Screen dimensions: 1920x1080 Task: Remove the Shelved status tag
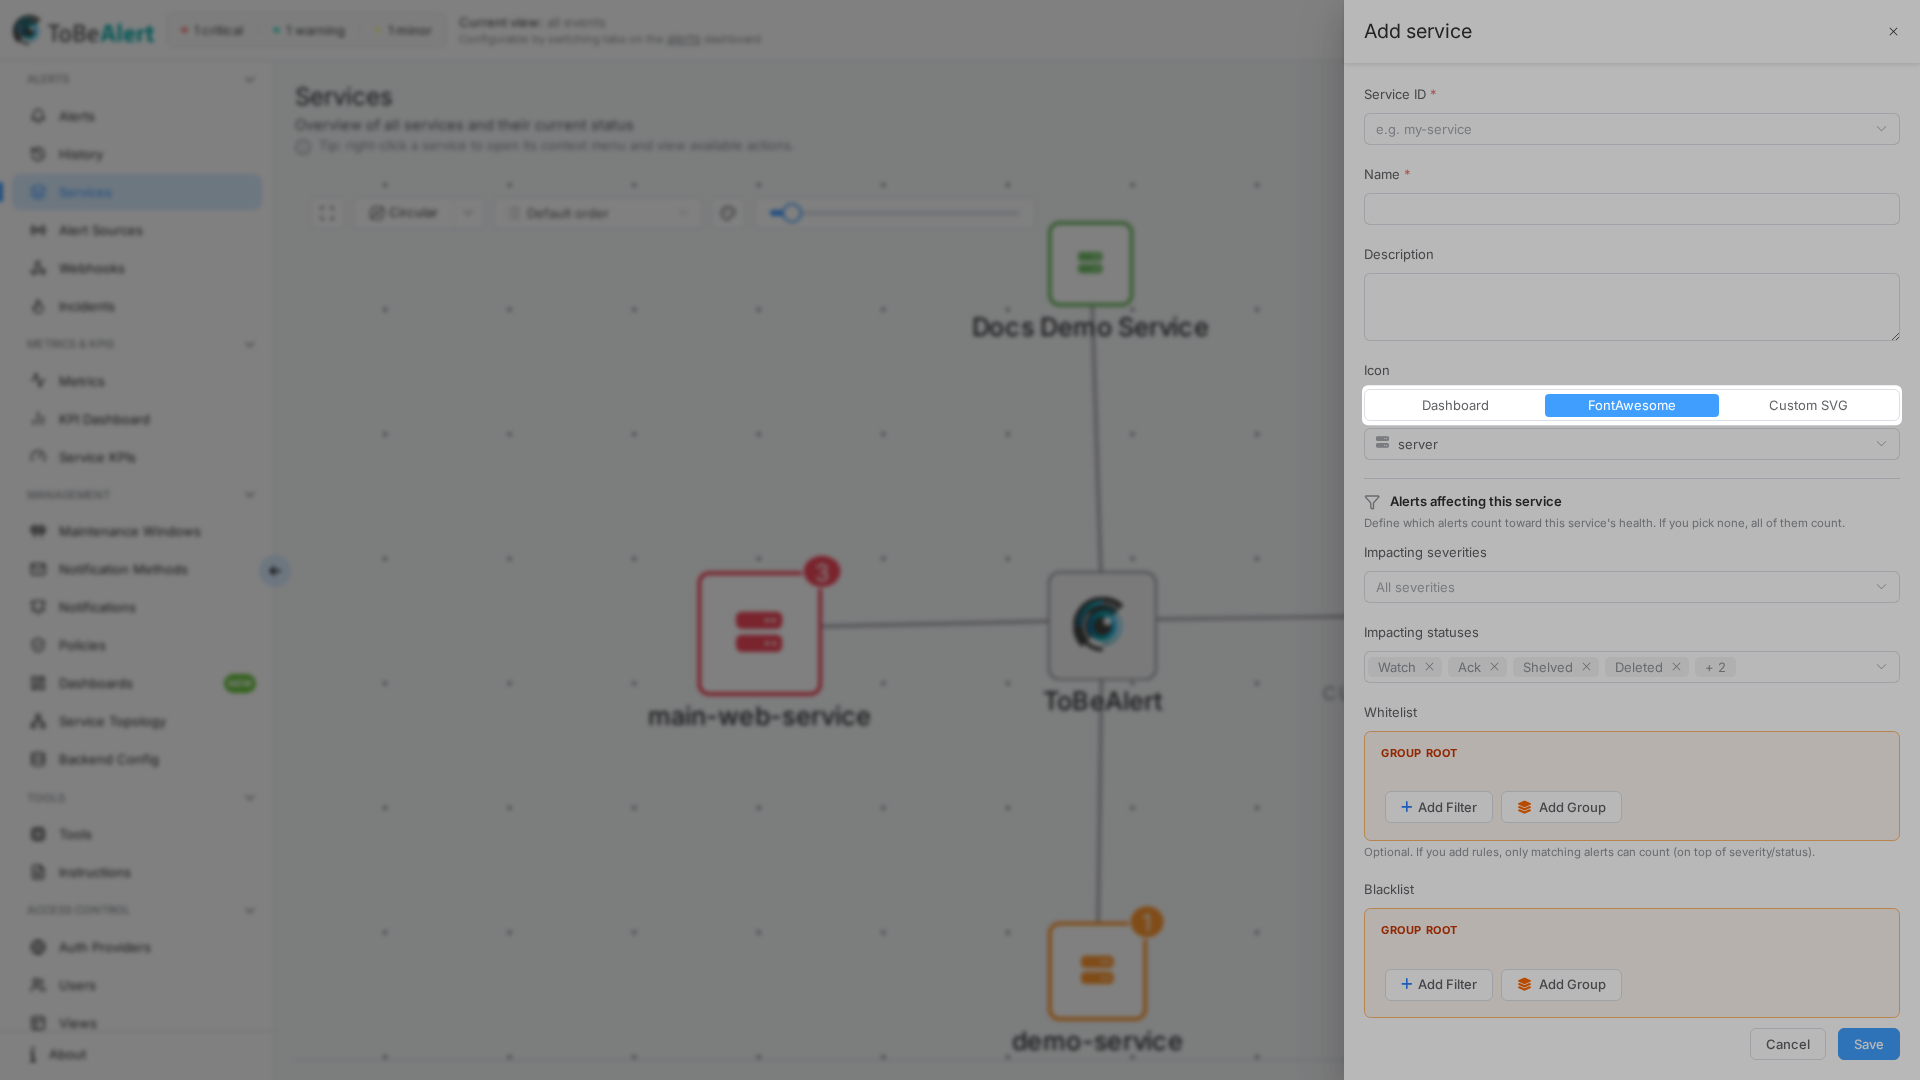pyautogui.click(x=1586, y=667)
